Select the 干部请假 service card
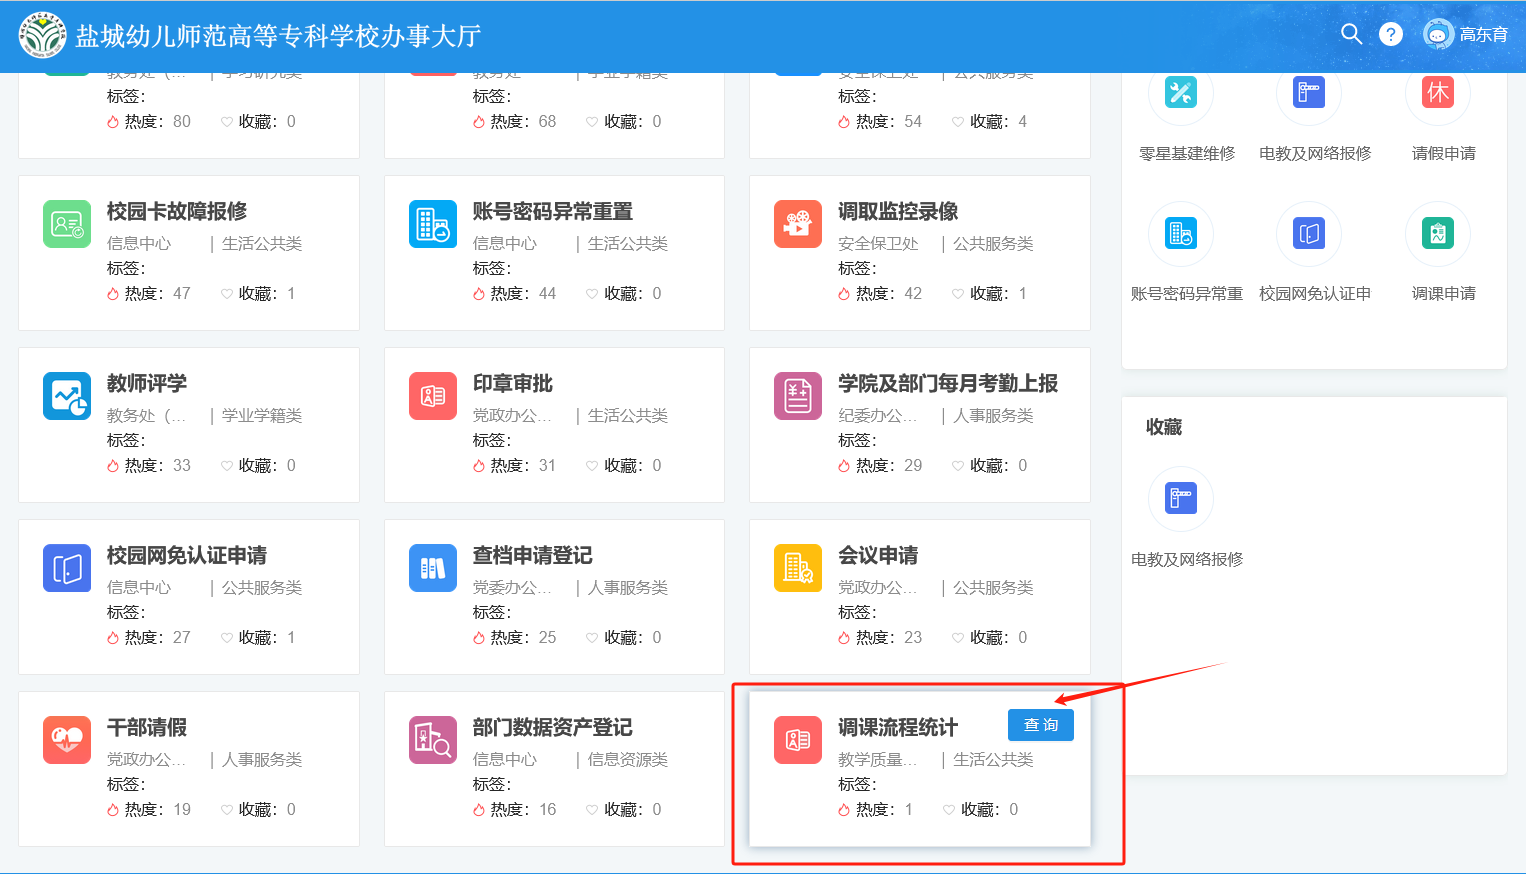The height and width of the screenshot is (874, 1526). click(188, 768)
